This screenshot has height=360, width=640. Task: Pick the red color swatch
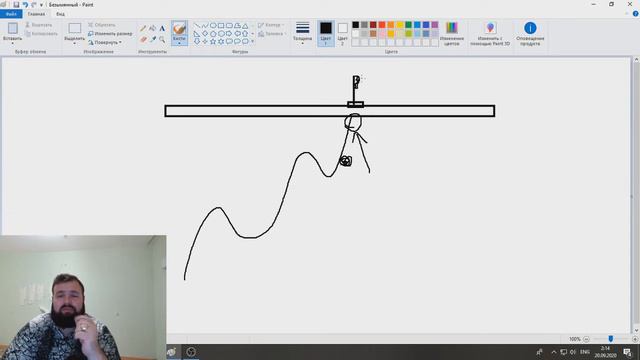click(382, 25)
